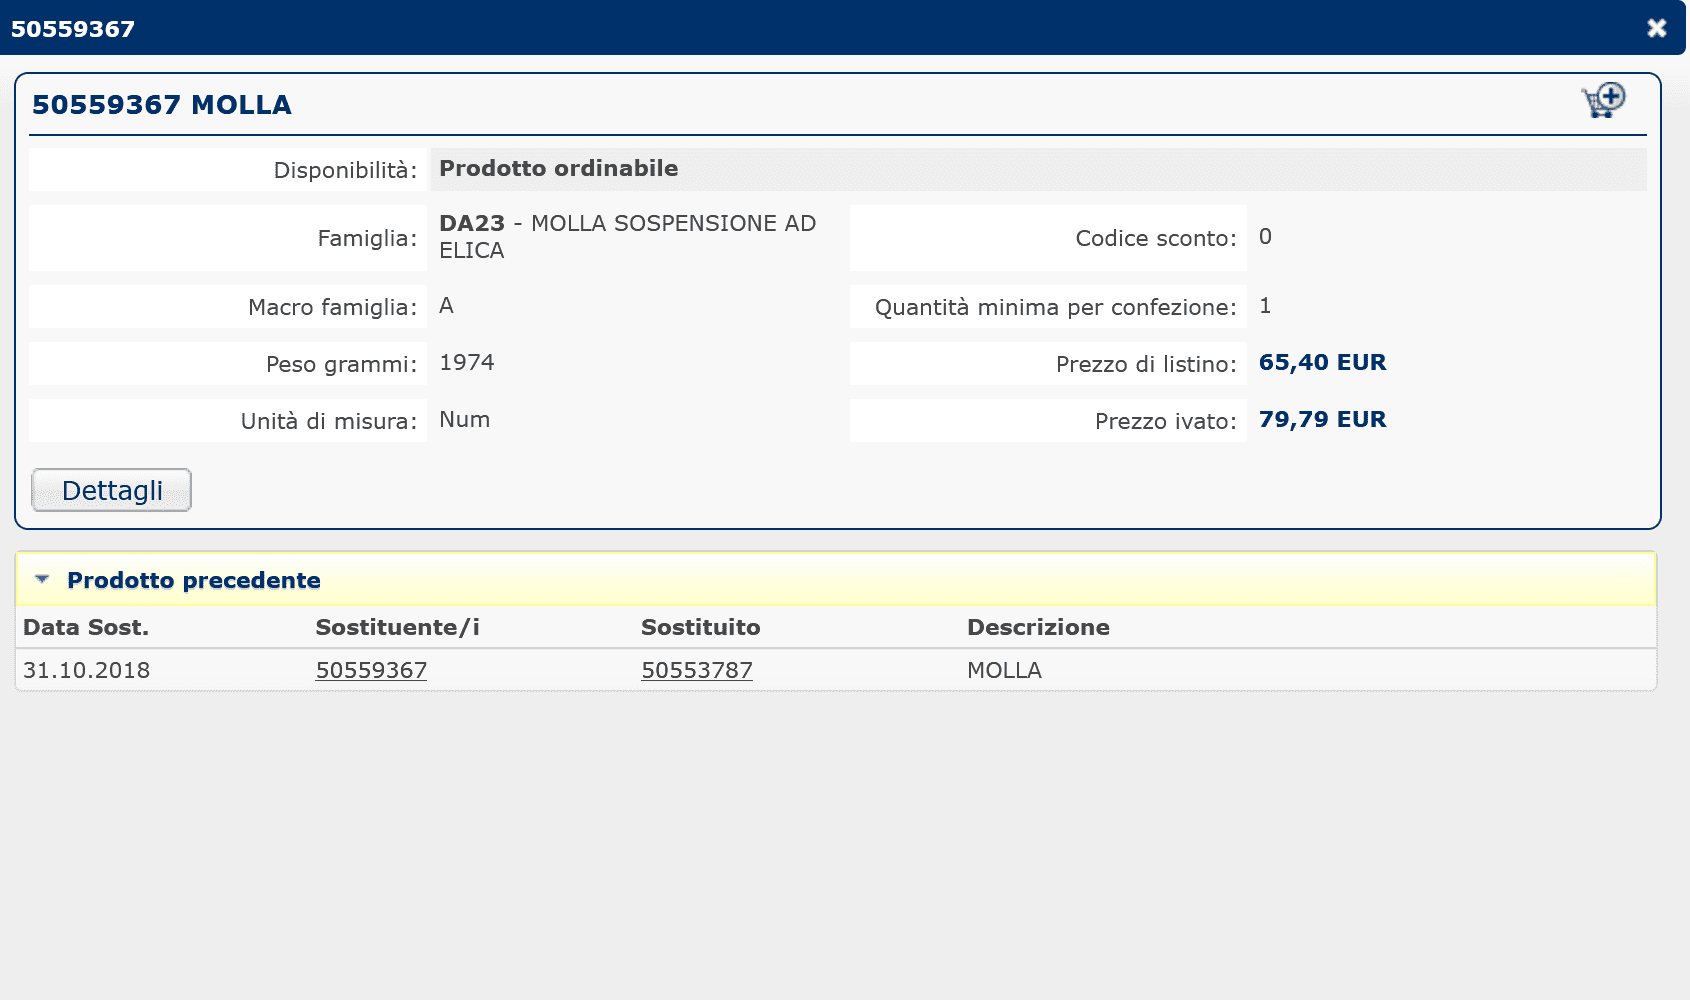Click the 50559367 MOLLA product heading
The height and width of the screenshot is (1000, 1690).
coord(161,105)
